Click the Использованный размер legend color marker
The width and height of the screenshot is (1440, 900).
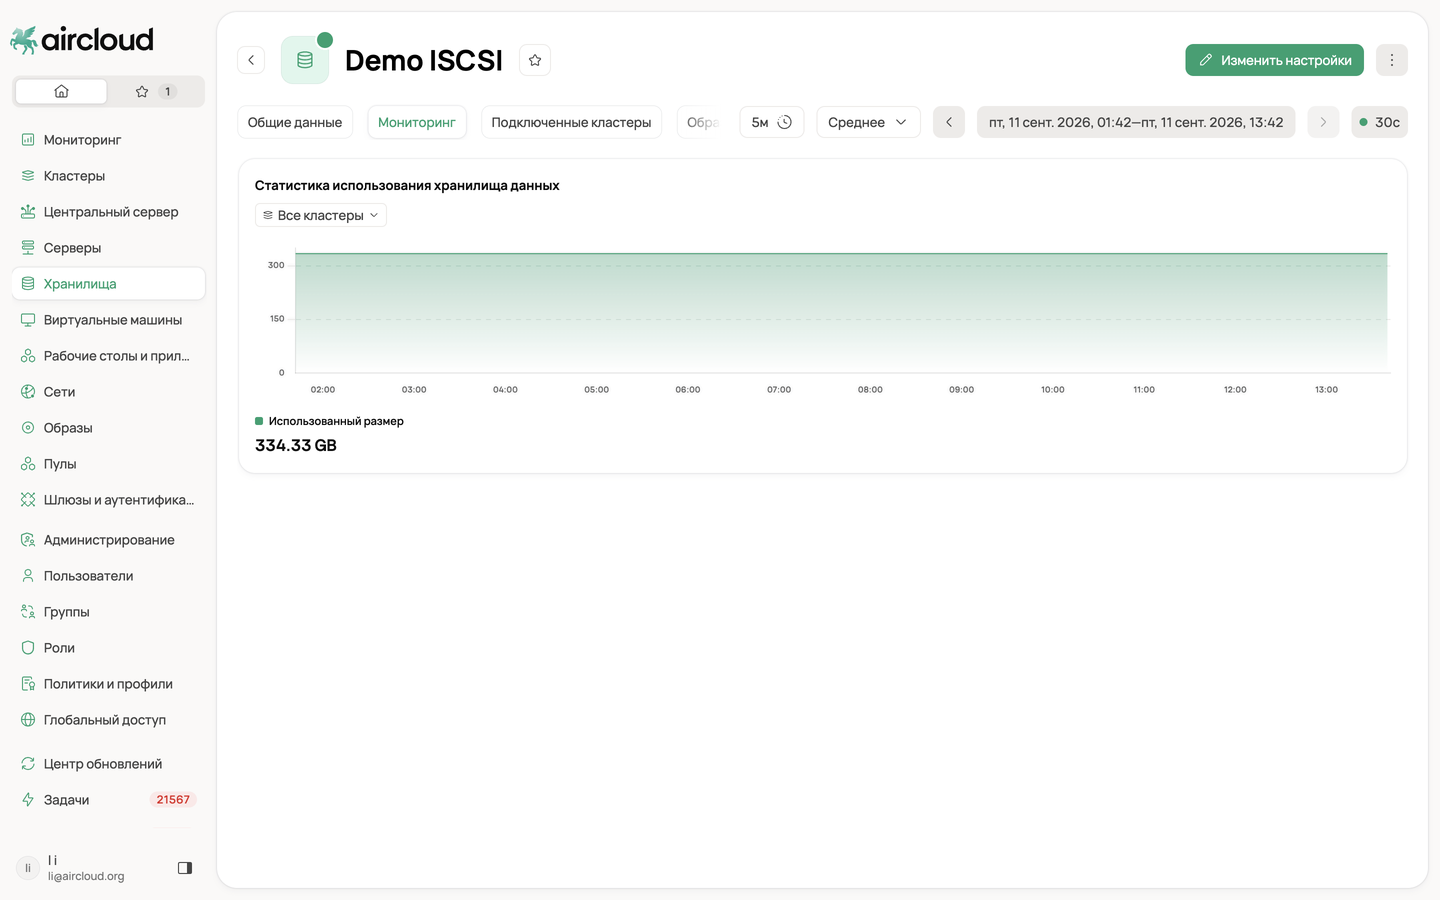[x=259, y=421]
